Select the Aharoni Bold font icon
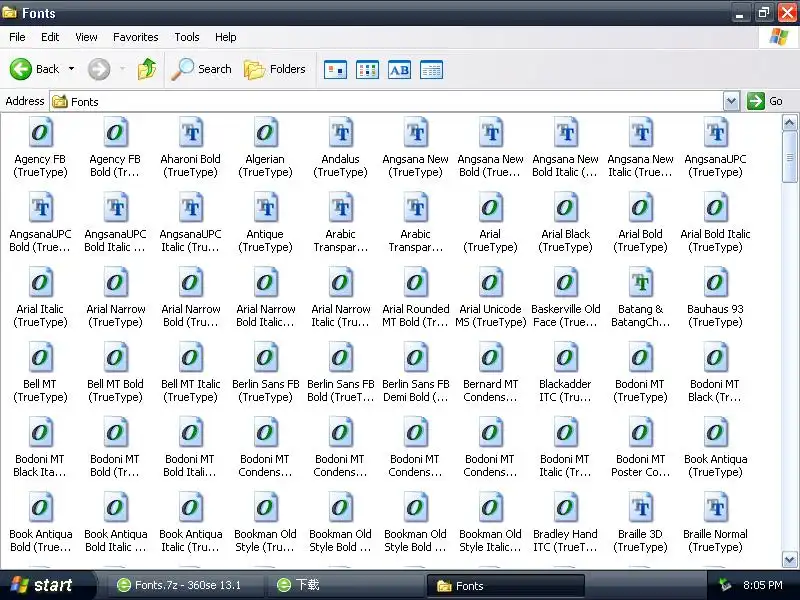 pos(190,132)
